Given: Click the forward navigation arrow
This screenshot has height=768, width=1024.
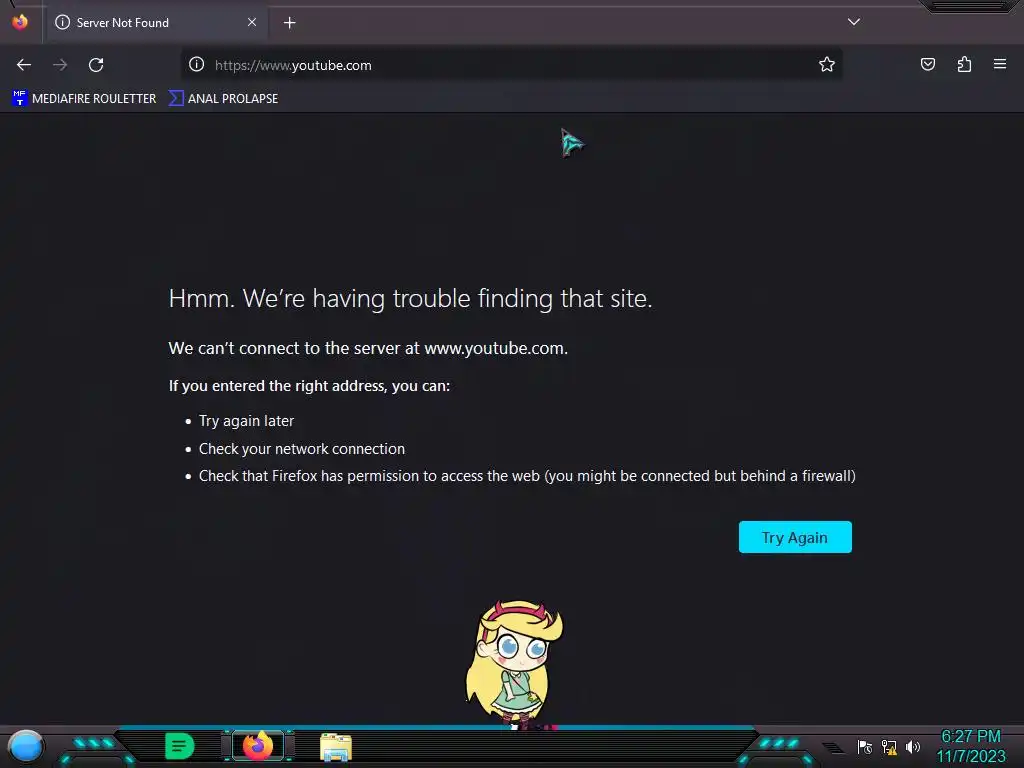Looking at the screenshot, I should [x=60, y=65].
